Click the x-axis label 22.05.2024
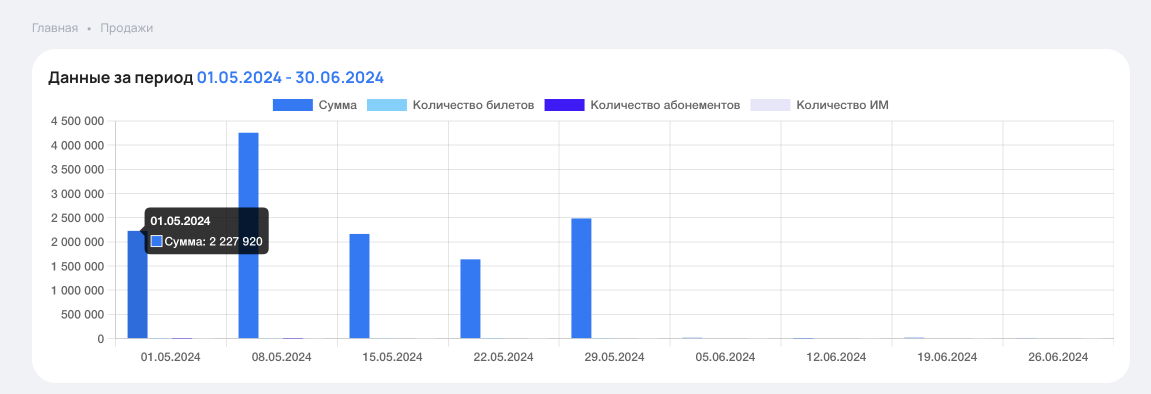 click(x=504, y=357)
